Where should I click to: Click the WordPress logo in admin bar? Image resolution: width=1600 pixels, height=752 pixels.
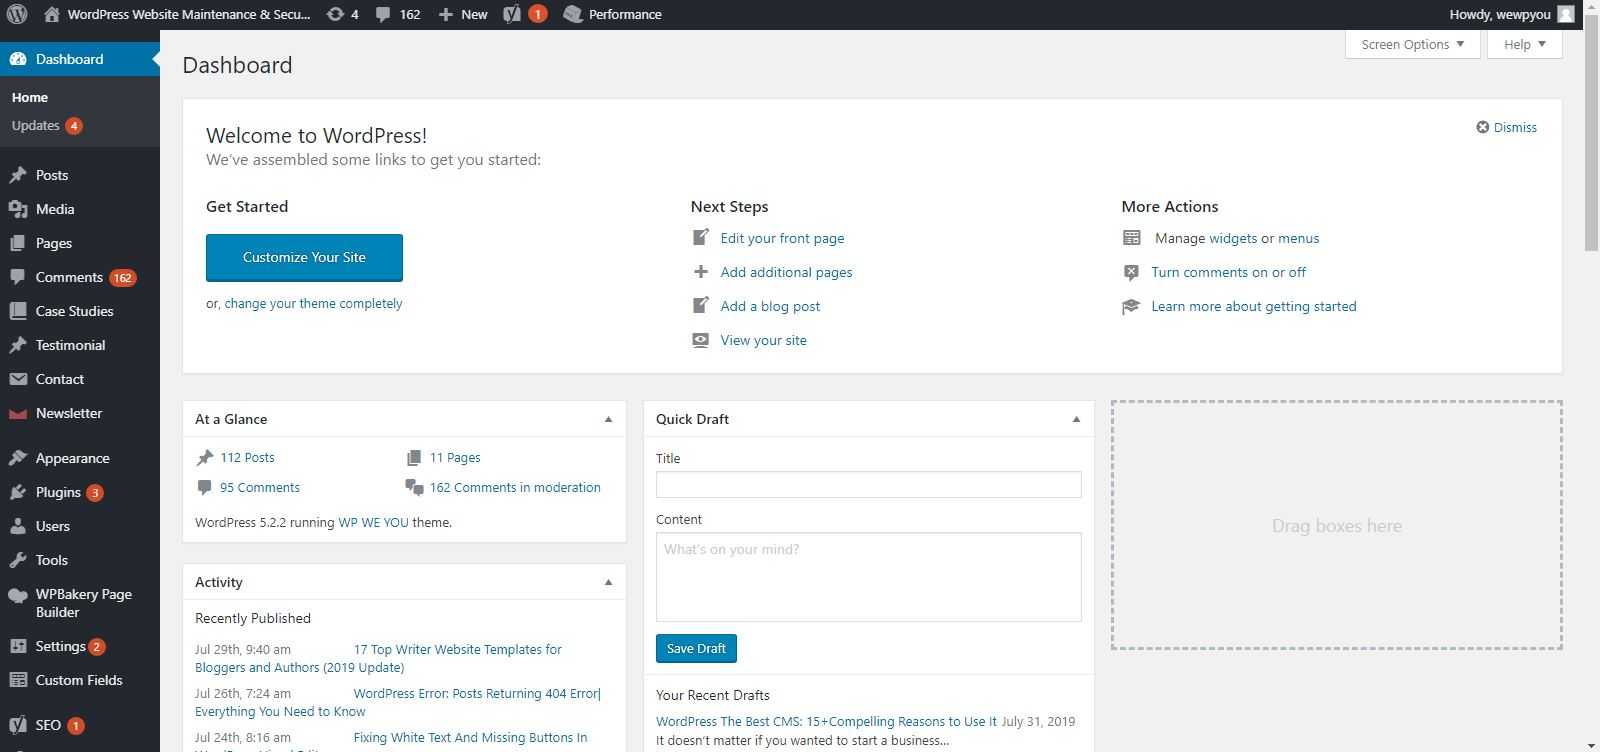(17, 14)
